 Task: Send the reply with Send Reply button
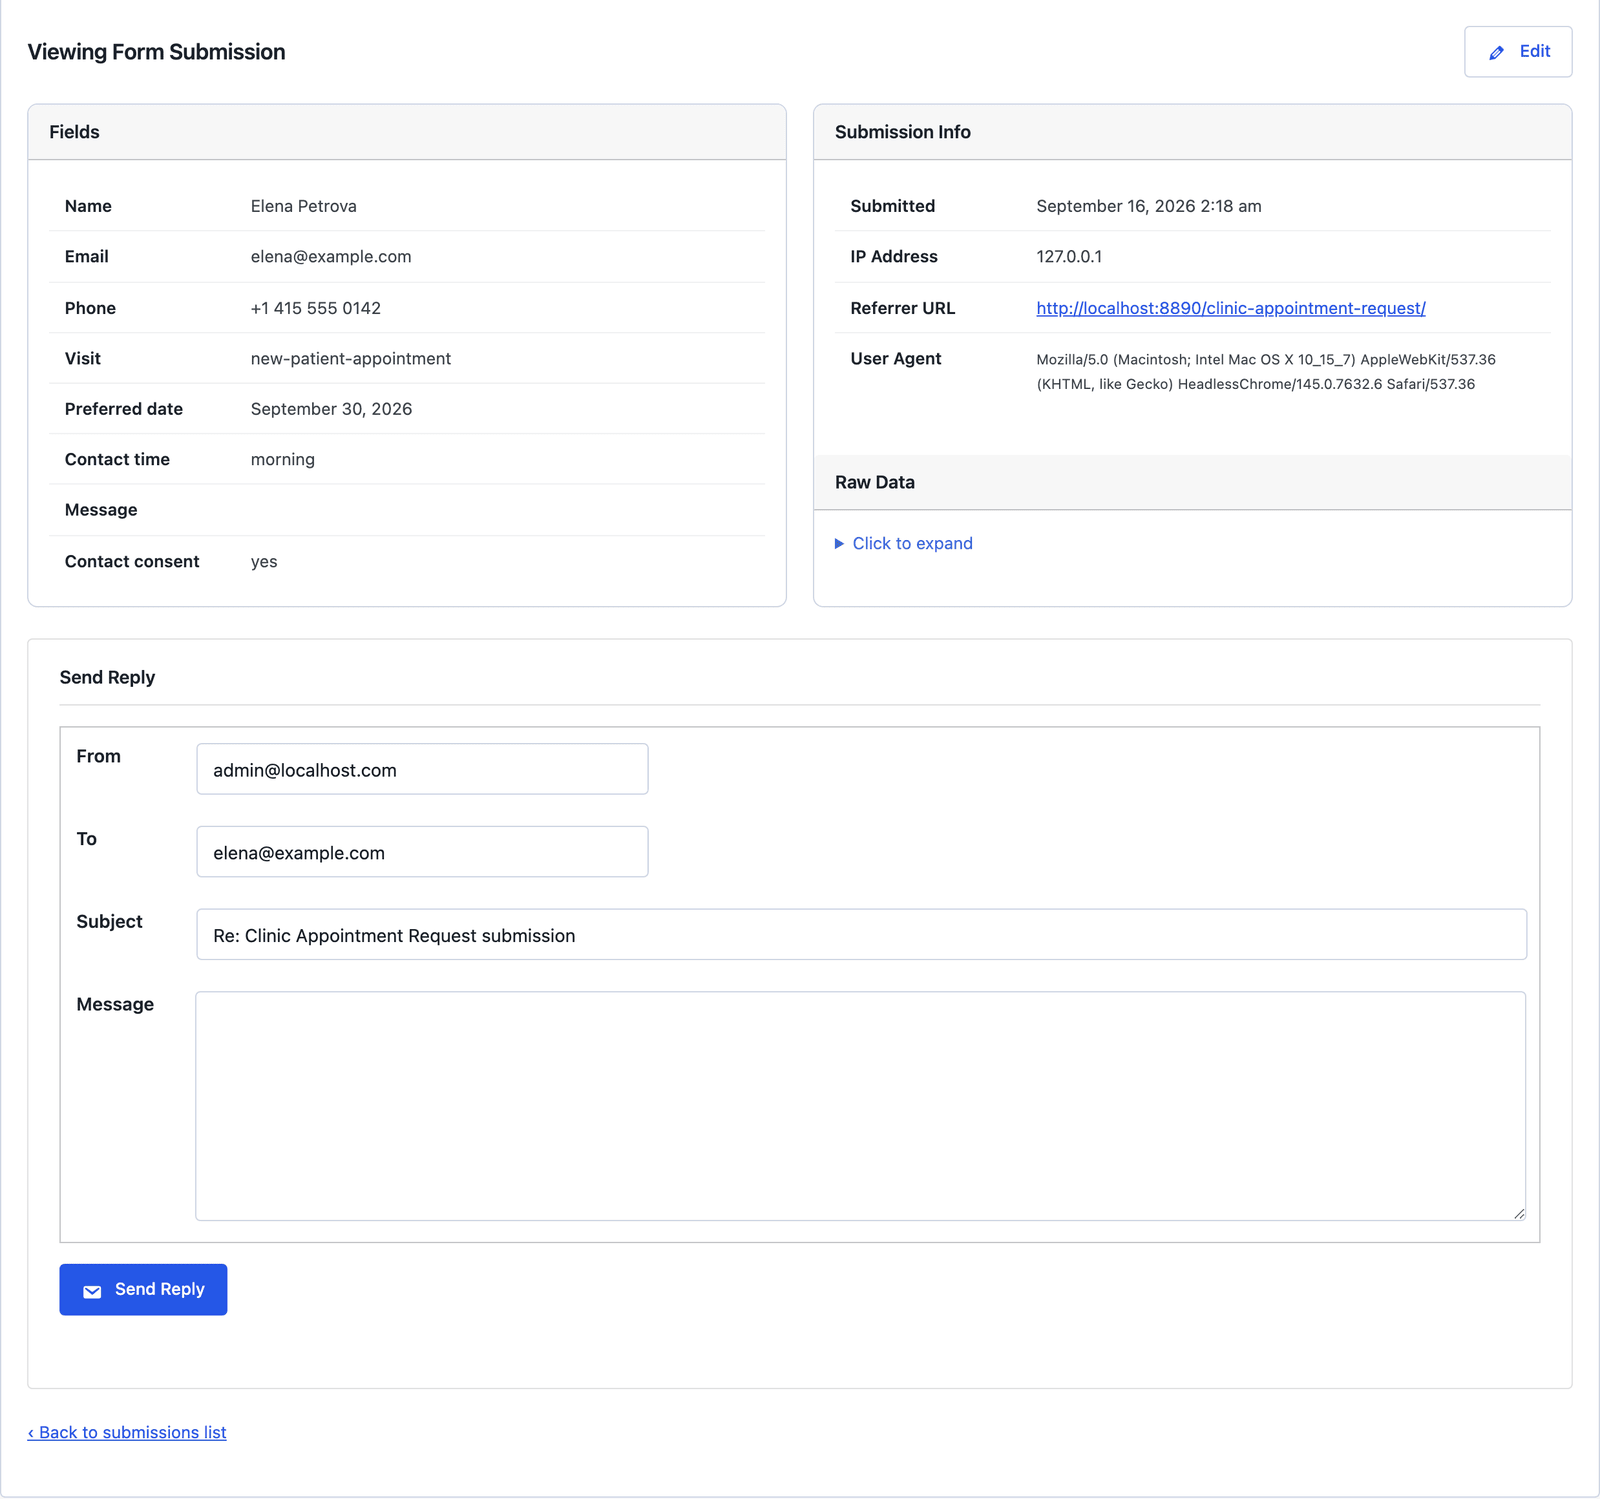(143, 1290)
